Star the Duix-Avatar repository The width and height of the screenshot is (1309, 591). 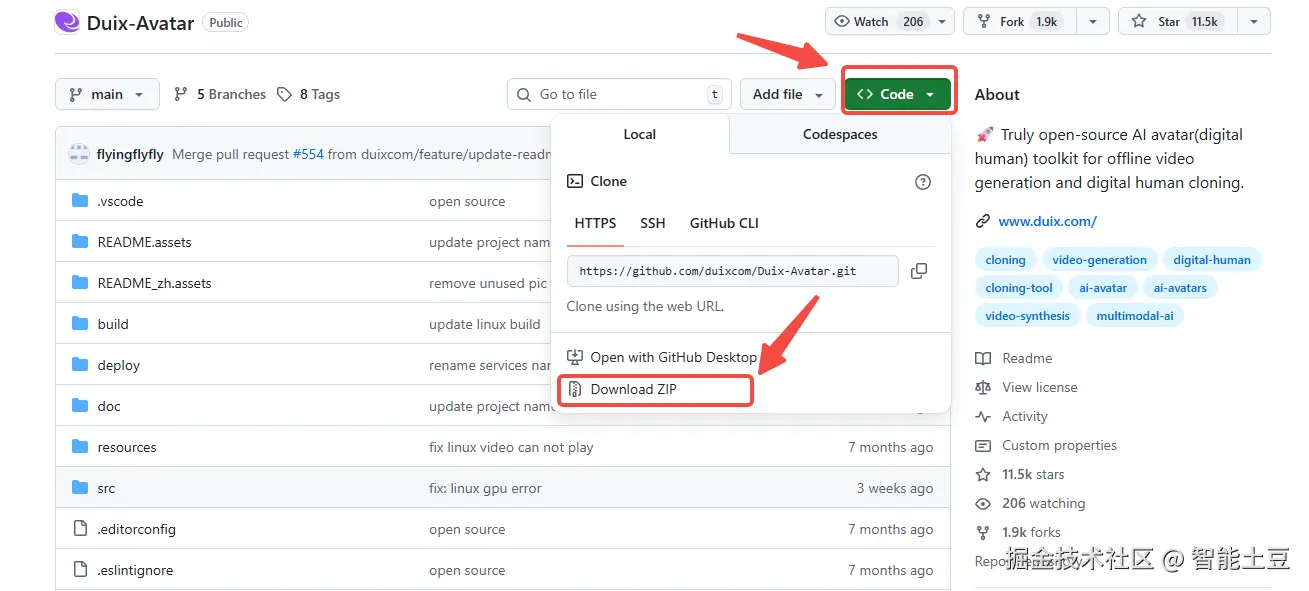point(1177,21)
